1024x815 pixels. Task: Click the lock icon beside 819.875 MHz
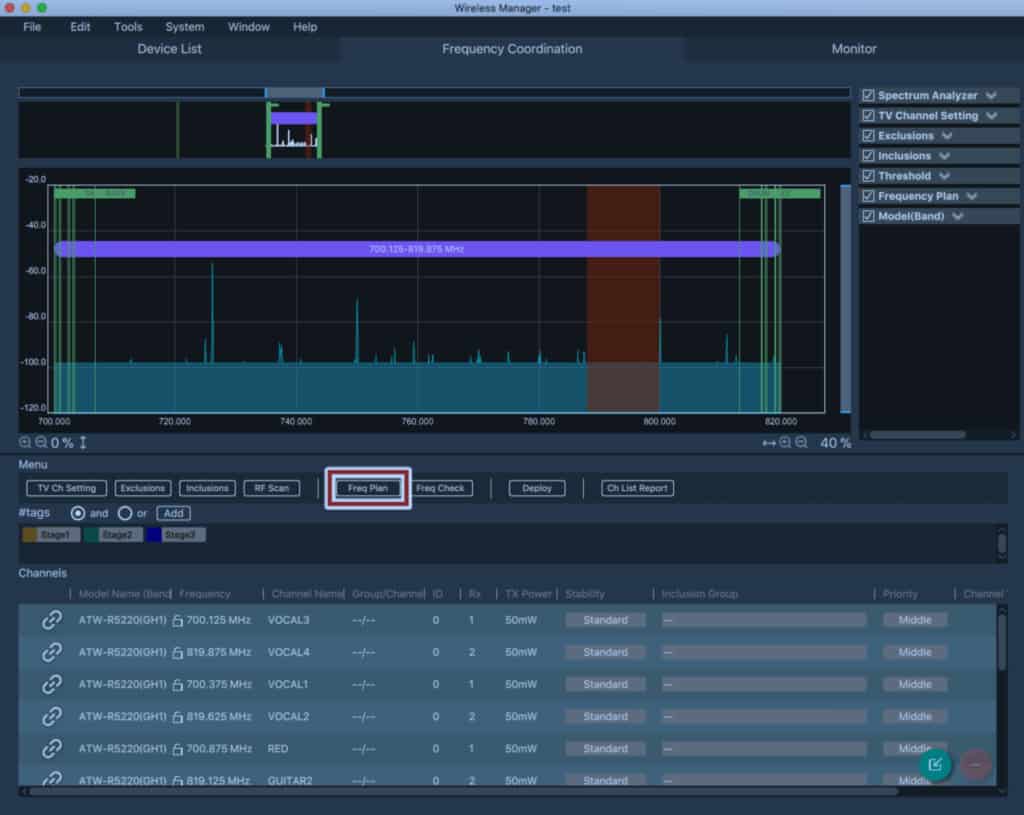pyautogui.click(x=178, y=653)
